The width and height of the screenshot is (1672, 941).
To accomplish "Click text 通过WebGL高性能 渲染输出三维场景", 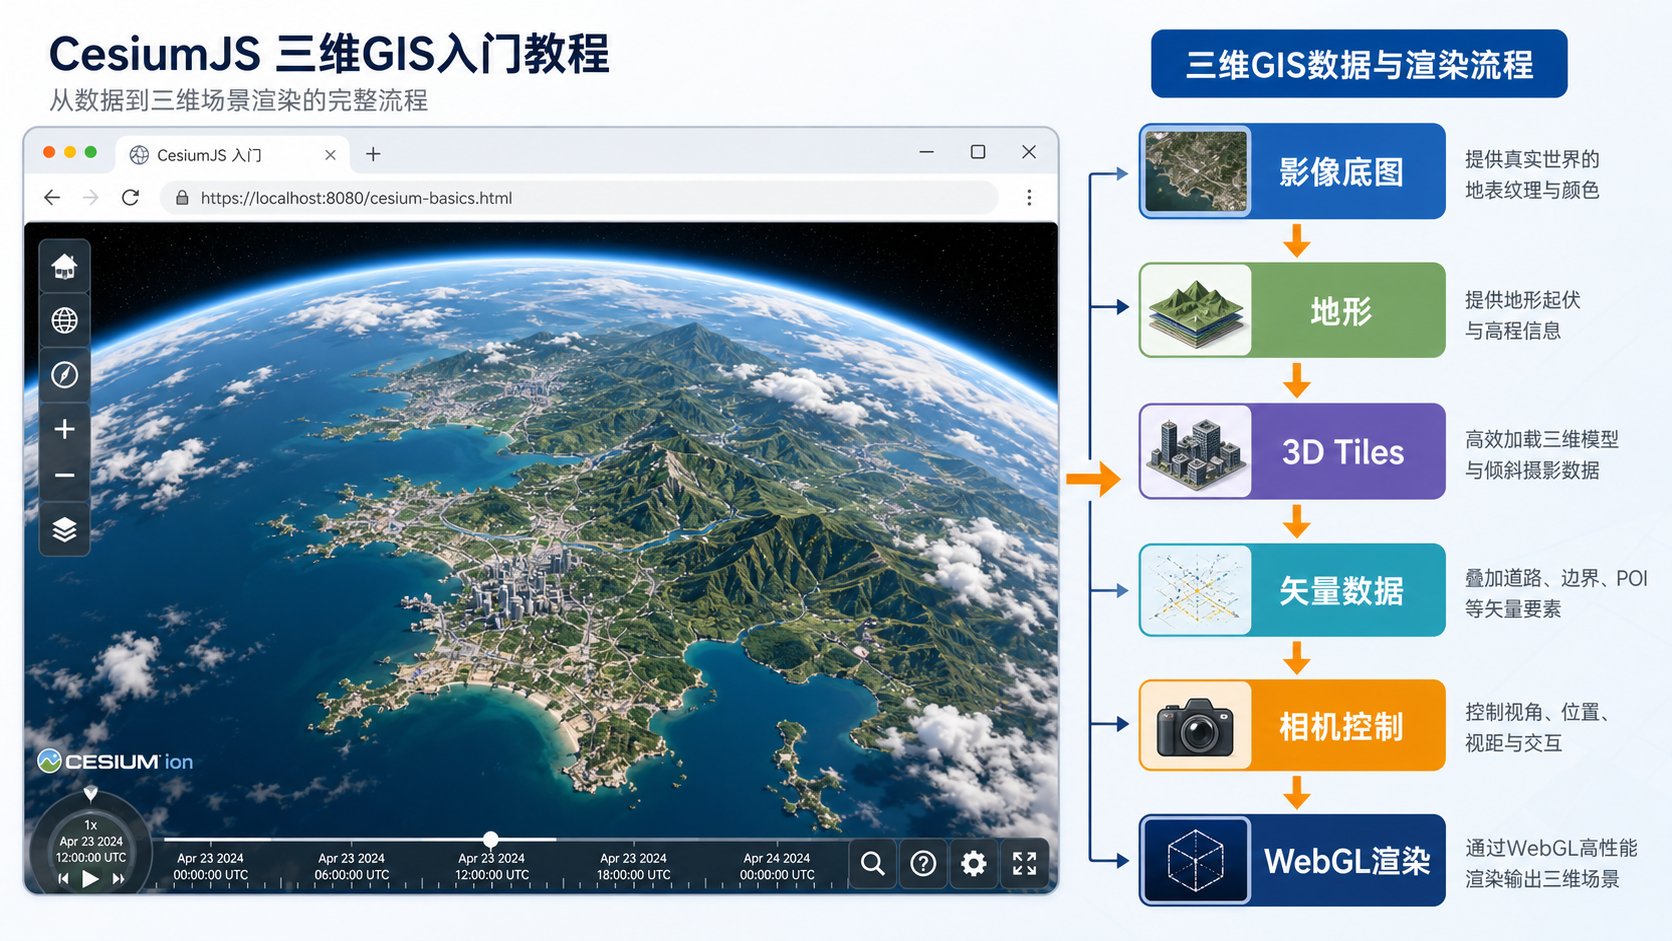I will [1551, 863].
